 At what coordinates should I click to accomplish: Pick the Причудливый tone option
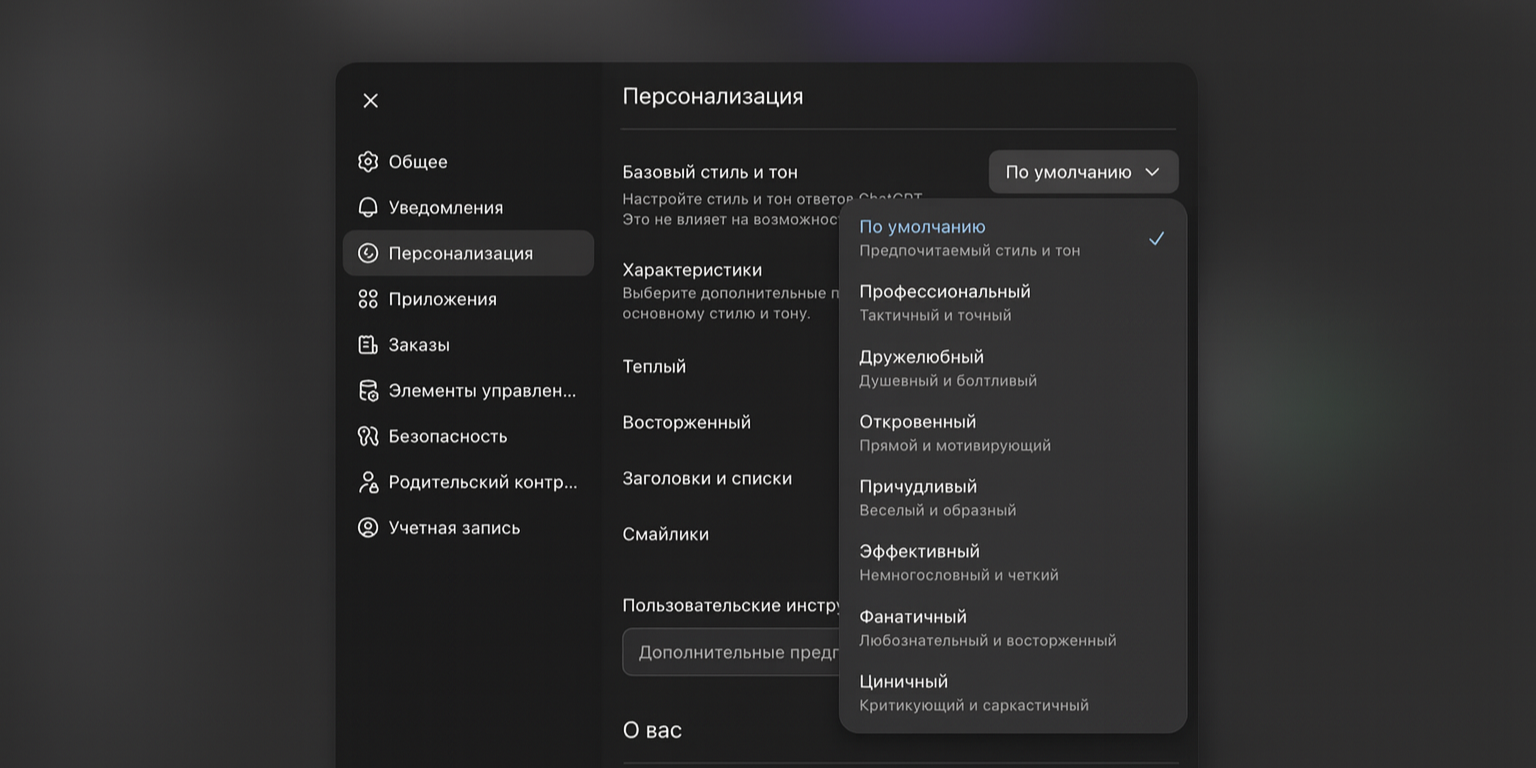click(918, 486)
